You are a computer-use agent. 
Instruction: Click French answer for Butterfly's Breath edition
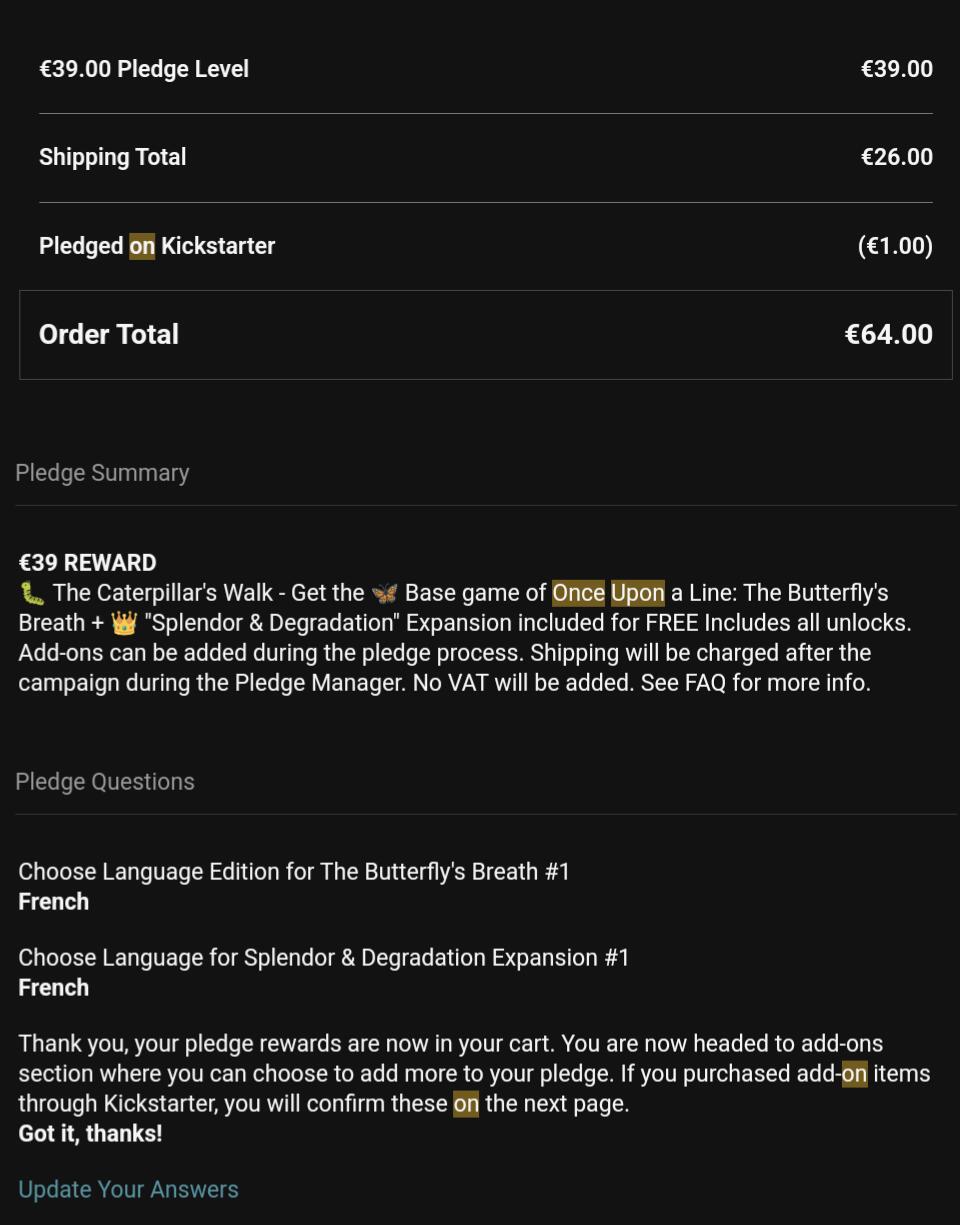point(54,902)
